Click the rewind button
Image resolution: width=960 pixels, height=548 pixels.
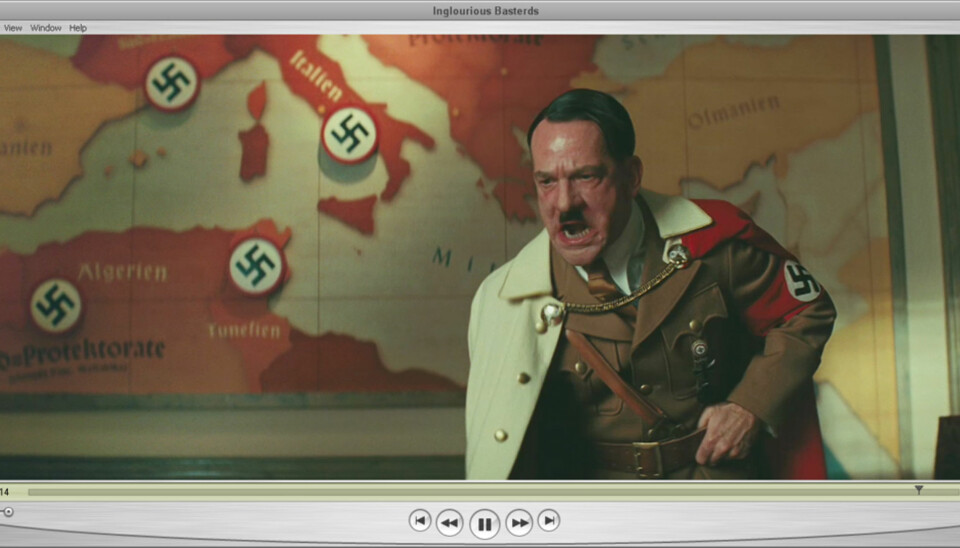tap(449, 523)
